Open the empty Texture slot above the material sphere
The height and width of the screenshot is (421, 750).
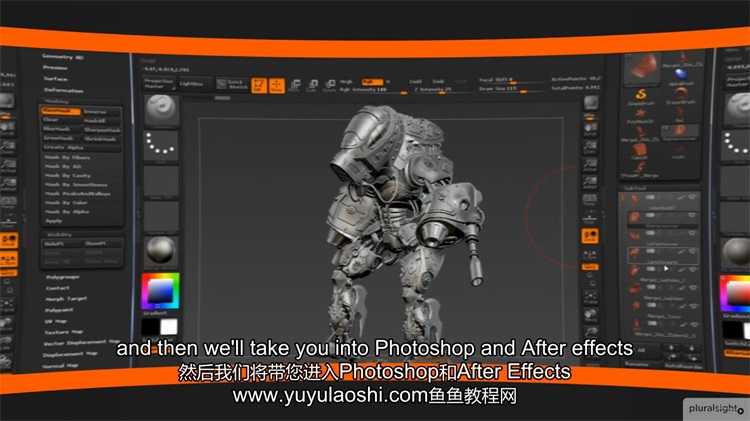pos(161,217)
